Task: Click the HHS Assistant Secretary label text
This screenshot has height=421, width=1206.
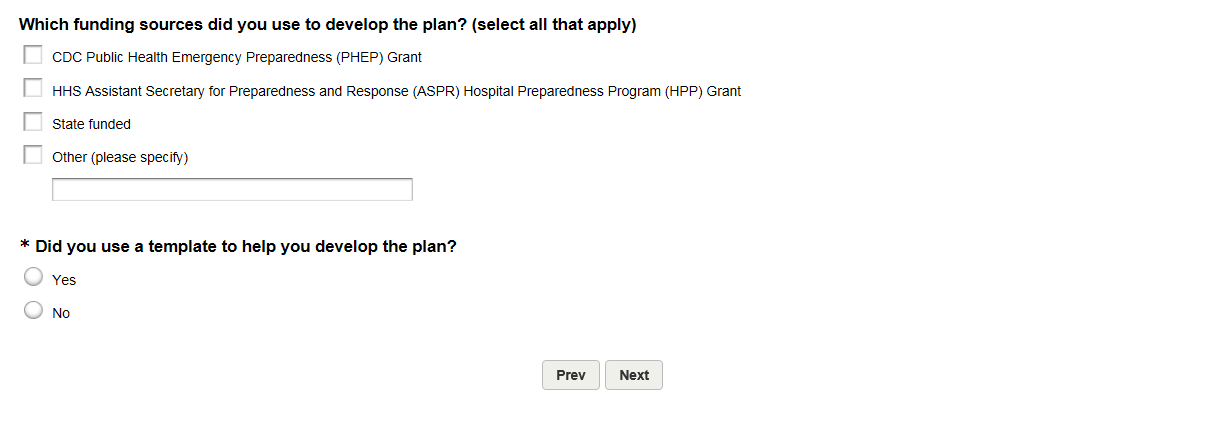Action: coord(396,91)
